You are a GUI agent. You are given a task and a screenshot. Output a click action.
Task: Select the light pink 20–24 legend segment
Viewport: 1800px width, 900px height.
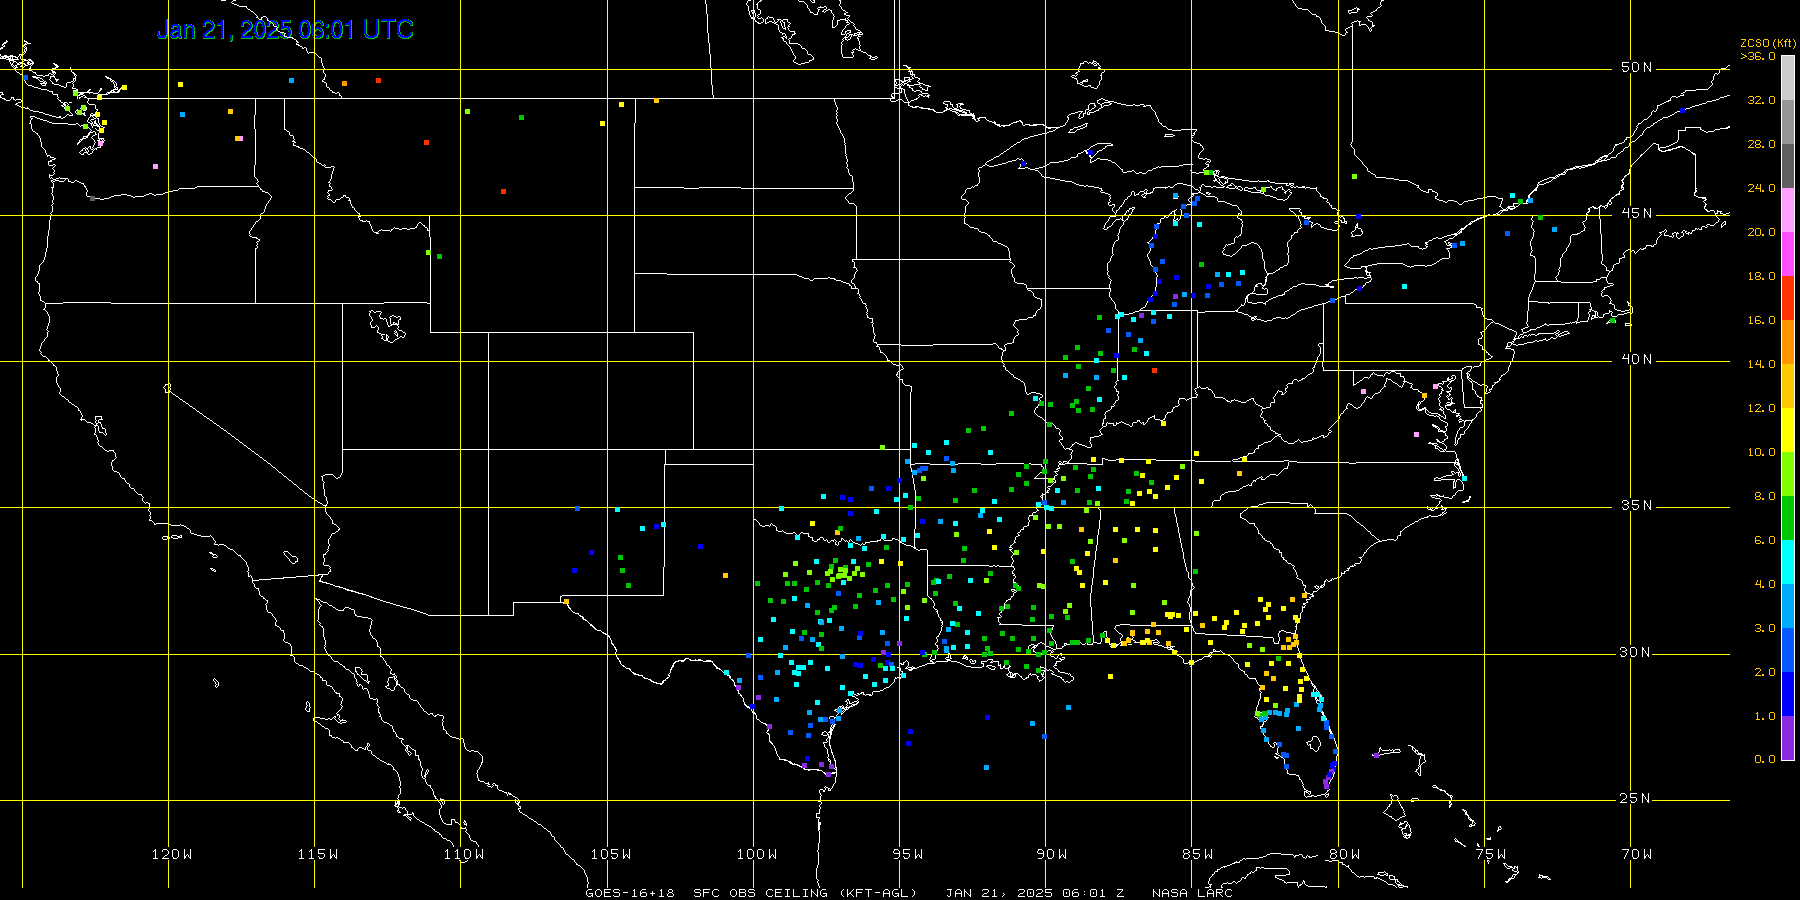tap(1788, 210)
